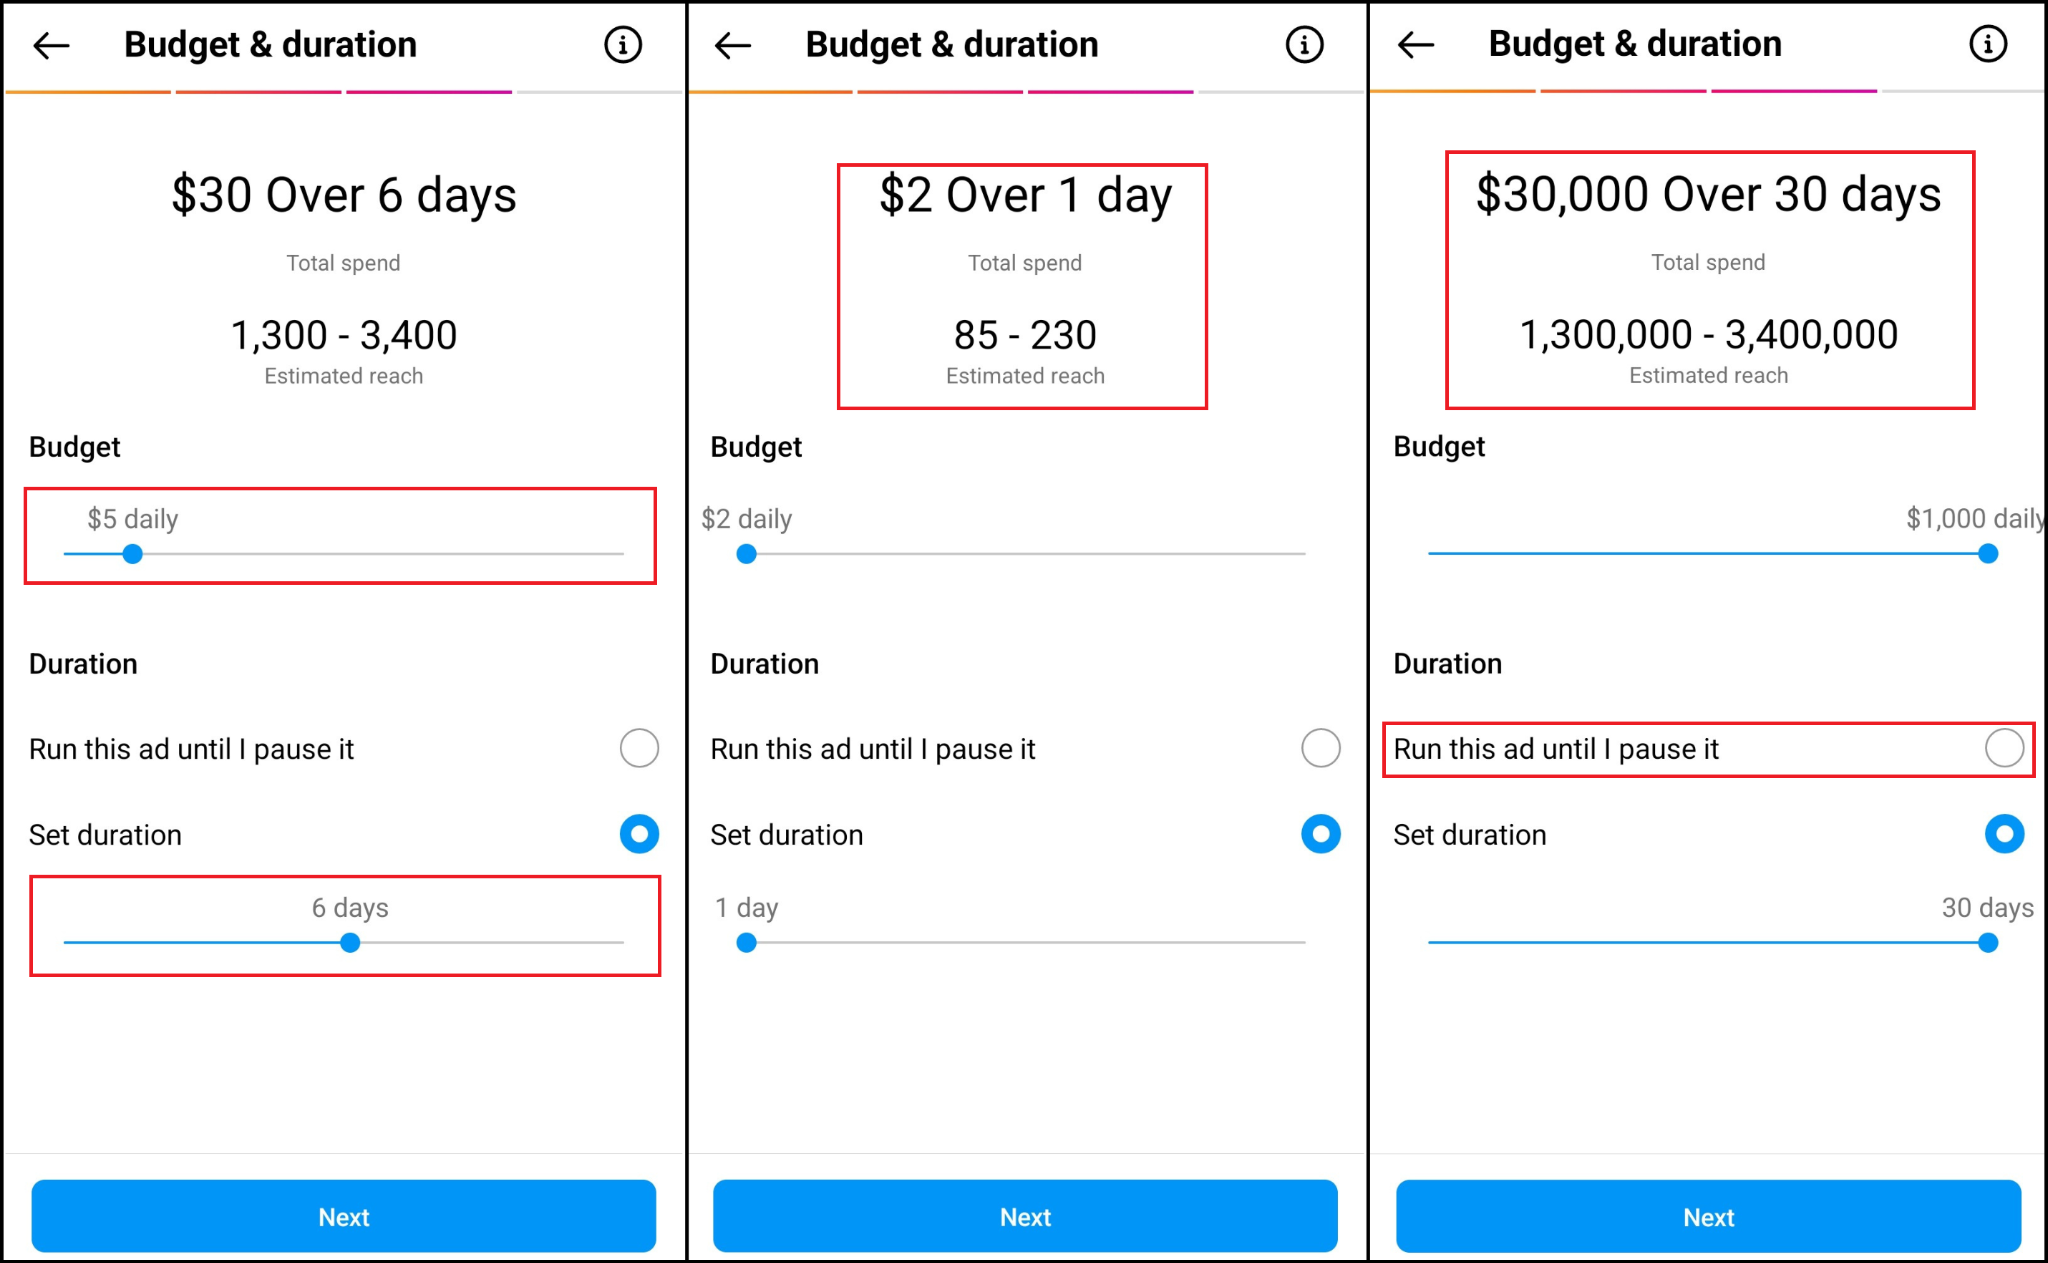2048x1263 pixels.
Task: Open info icon on the $2 Over 1 day screen
Action: coord(1305,45)
